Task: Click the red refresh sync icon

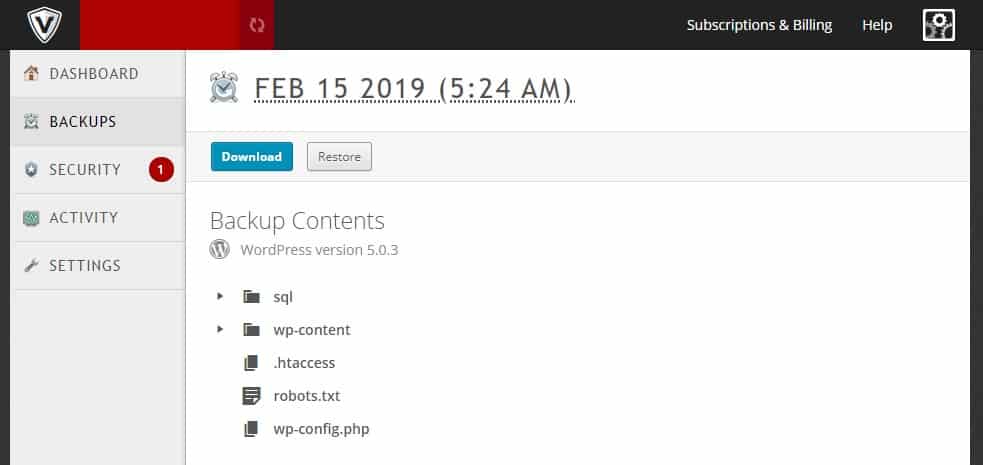Action: pos(257,25)
